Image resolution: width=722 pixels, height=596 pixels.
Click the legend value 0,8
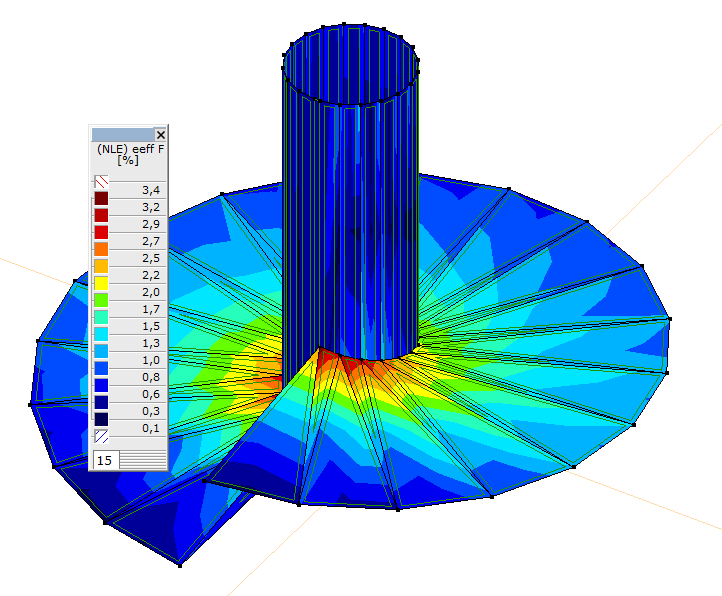tap(151, 377)
